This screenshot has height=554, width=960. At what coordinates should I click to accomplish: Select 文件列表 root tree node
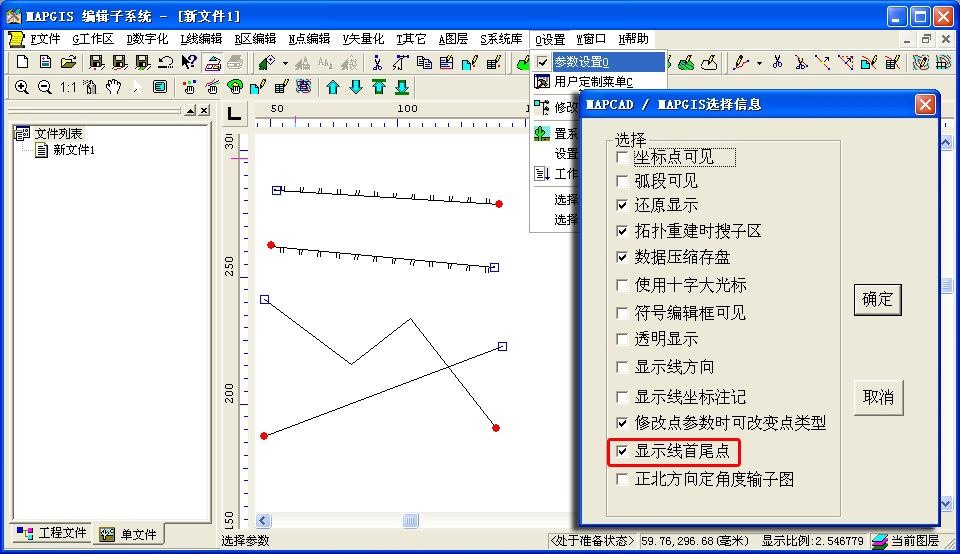[58, 133]
